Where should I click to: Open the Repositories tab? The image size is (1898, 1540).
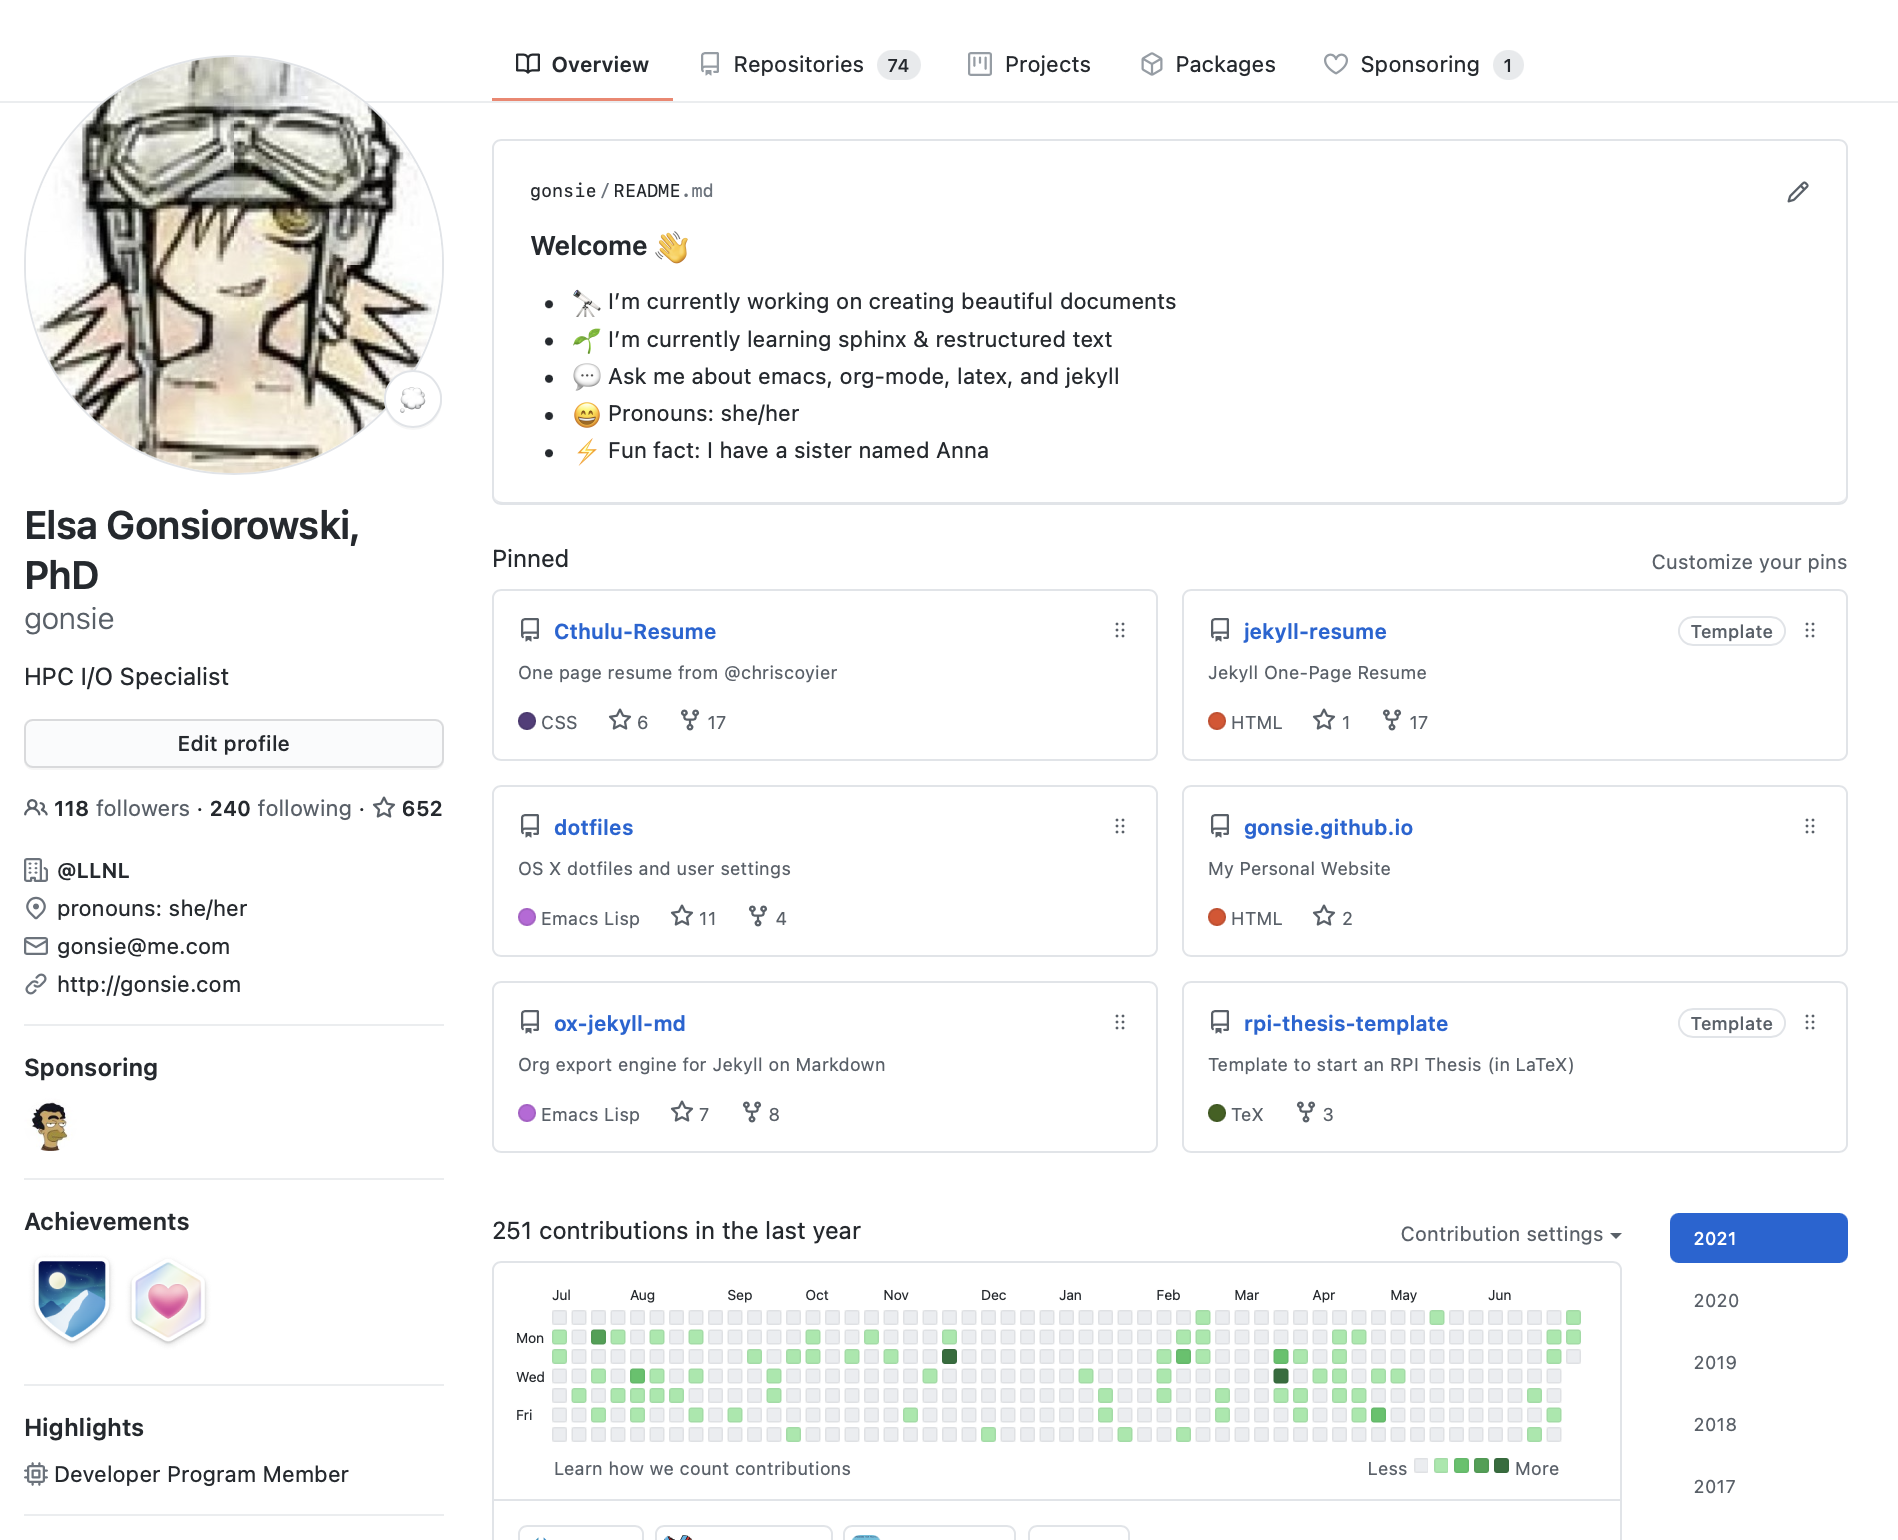point(809,64)
